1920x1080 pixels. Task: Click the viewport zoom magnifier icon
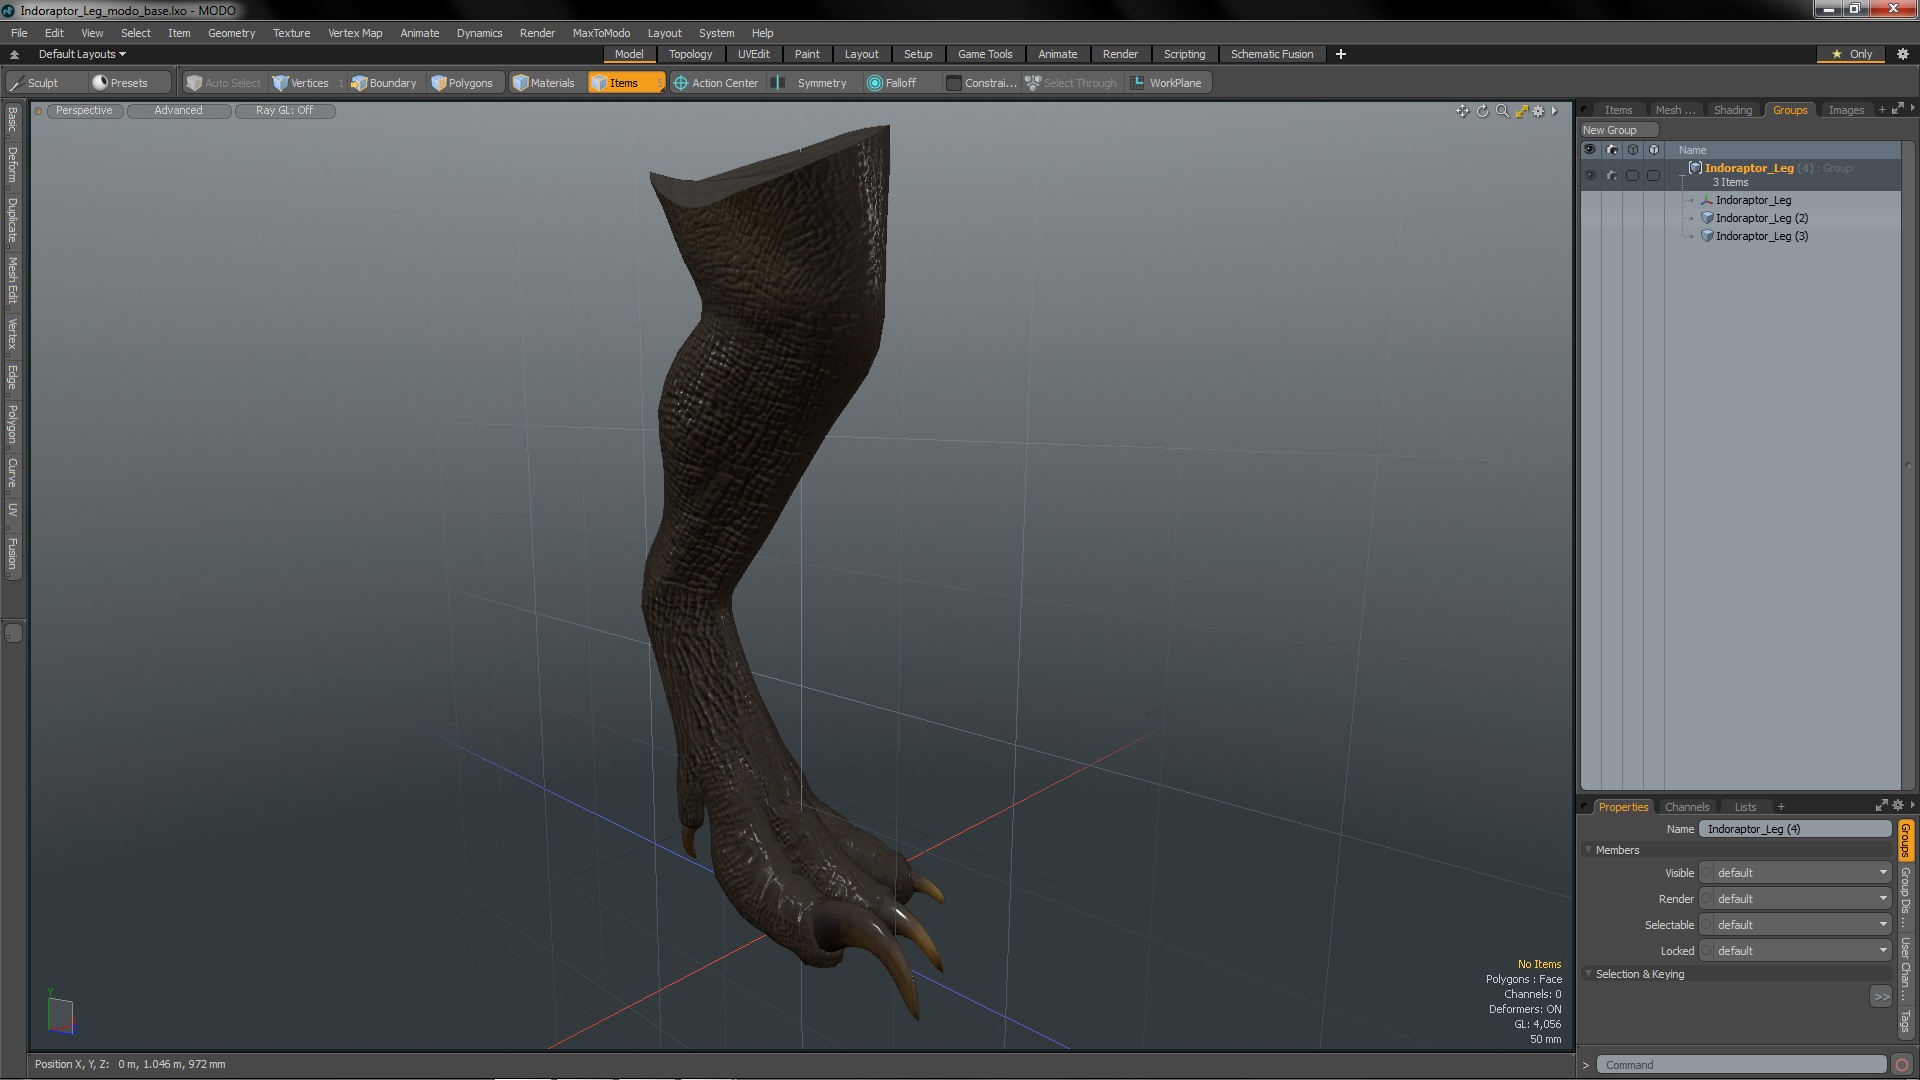1502,111
